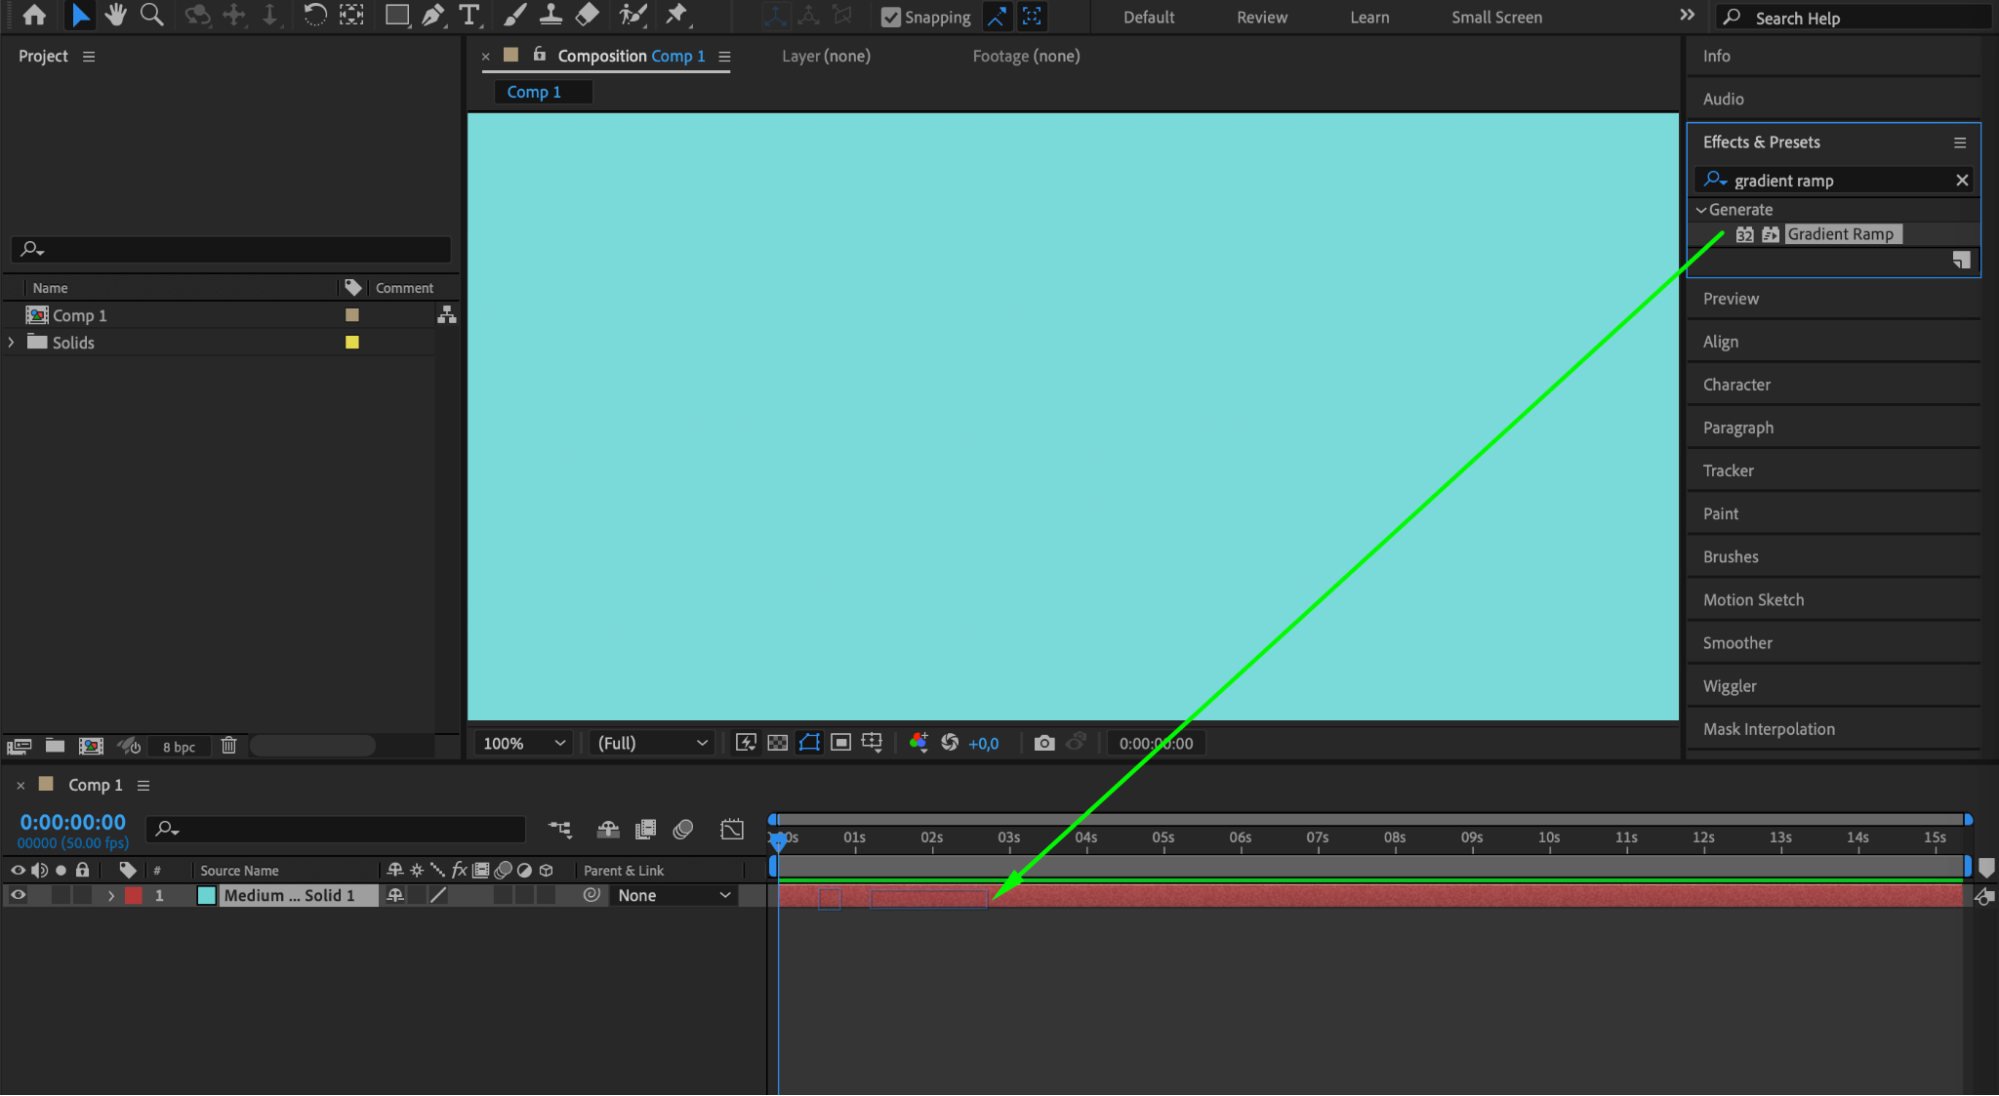Switch to the Review workspace
The height and width of the screenshot is (1096, 1999).
[x=1261, y=17]
